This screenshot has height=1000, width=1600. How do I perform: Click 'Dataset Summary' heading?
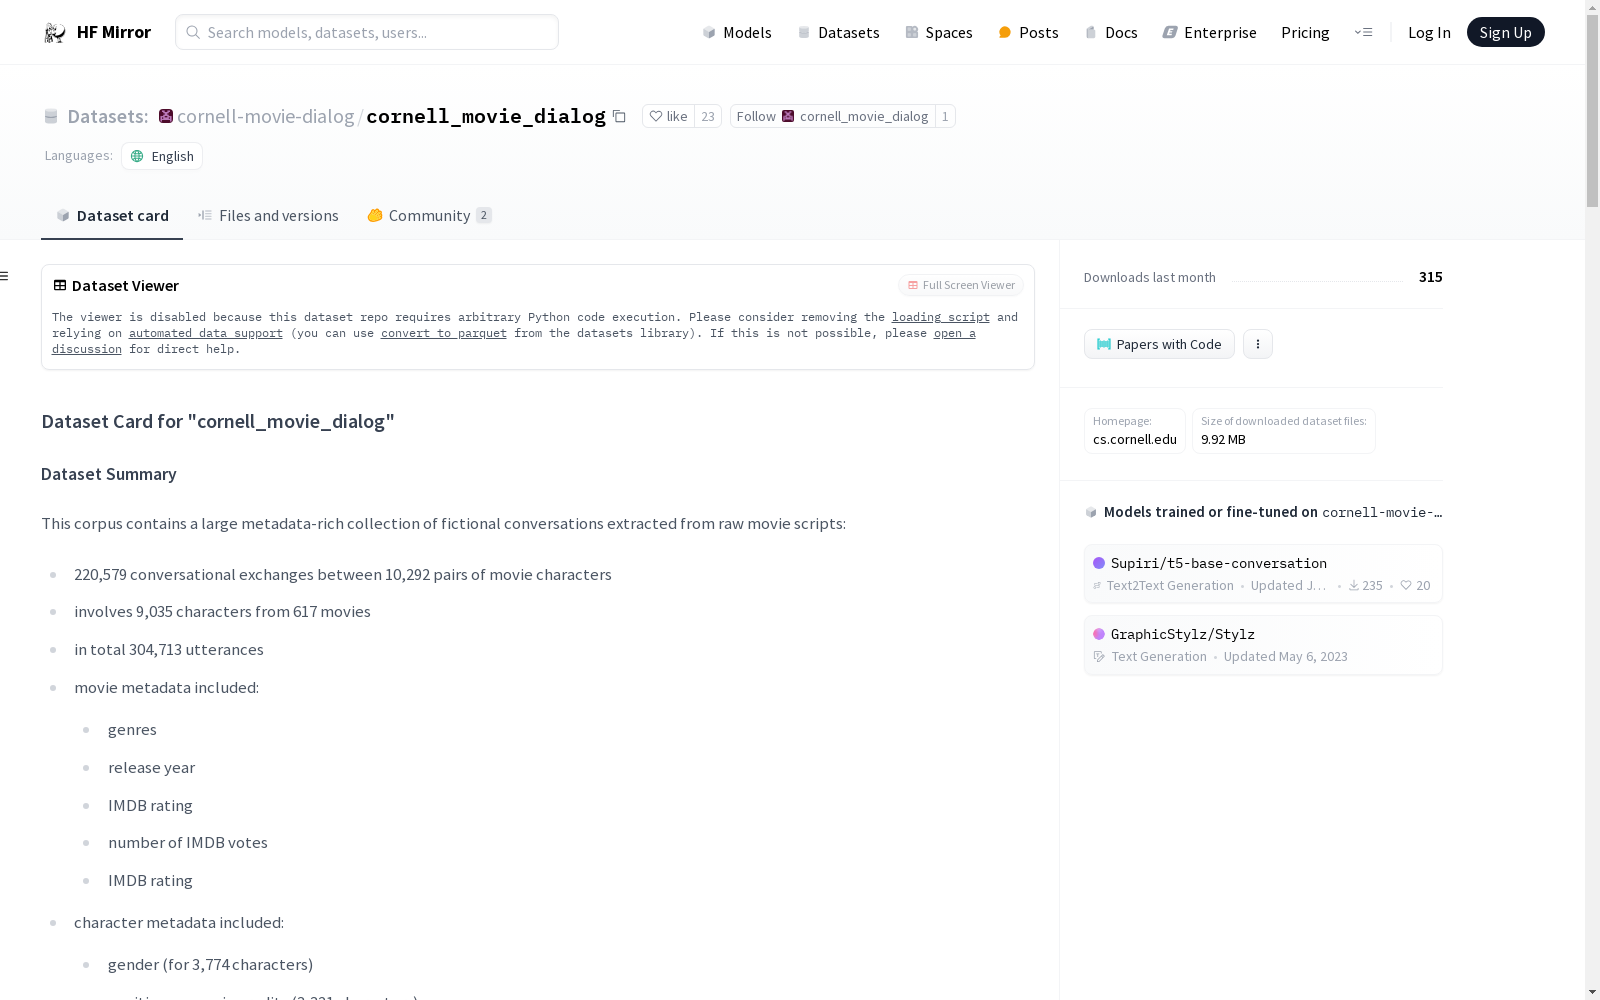coord(109,474)
